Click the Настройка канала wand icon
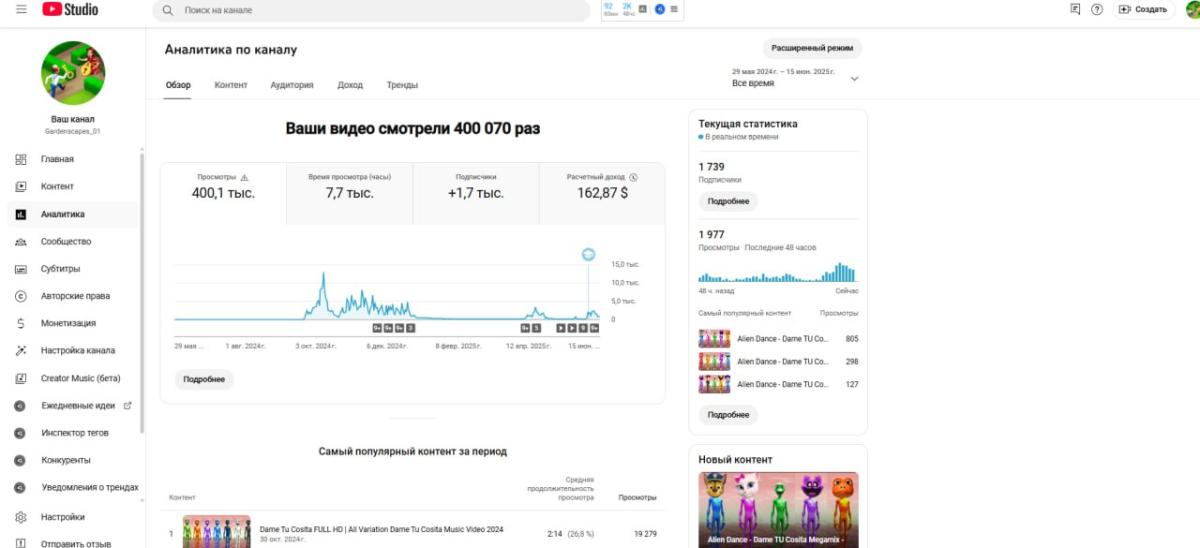 pyautogui.click(x=21, y=351)
